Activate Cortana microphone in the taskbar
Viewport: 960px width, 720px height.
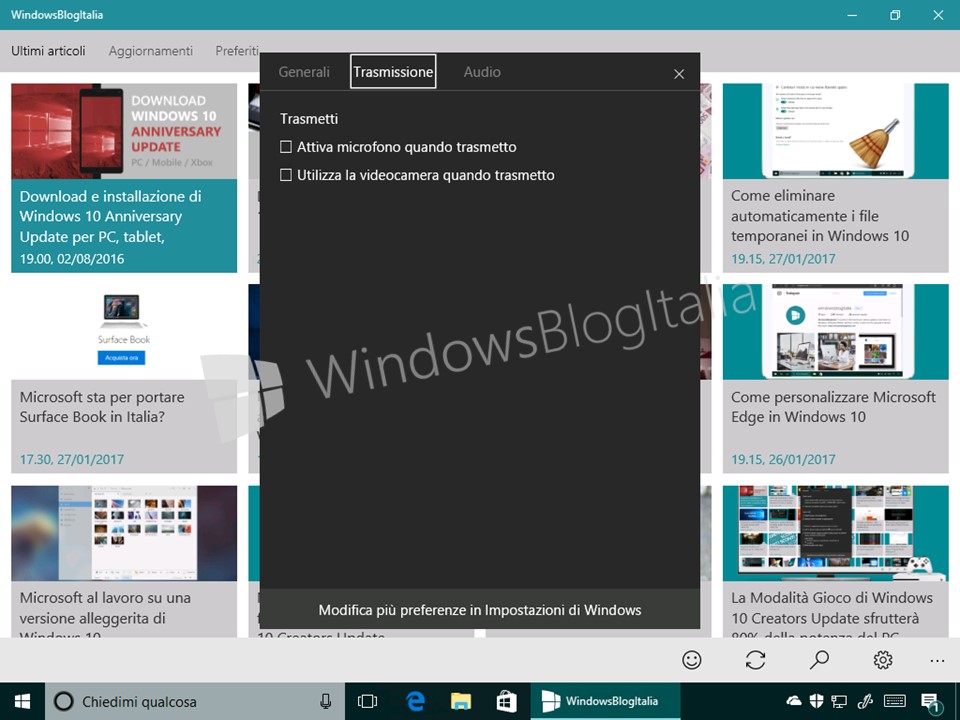click(x=326, y=701)
